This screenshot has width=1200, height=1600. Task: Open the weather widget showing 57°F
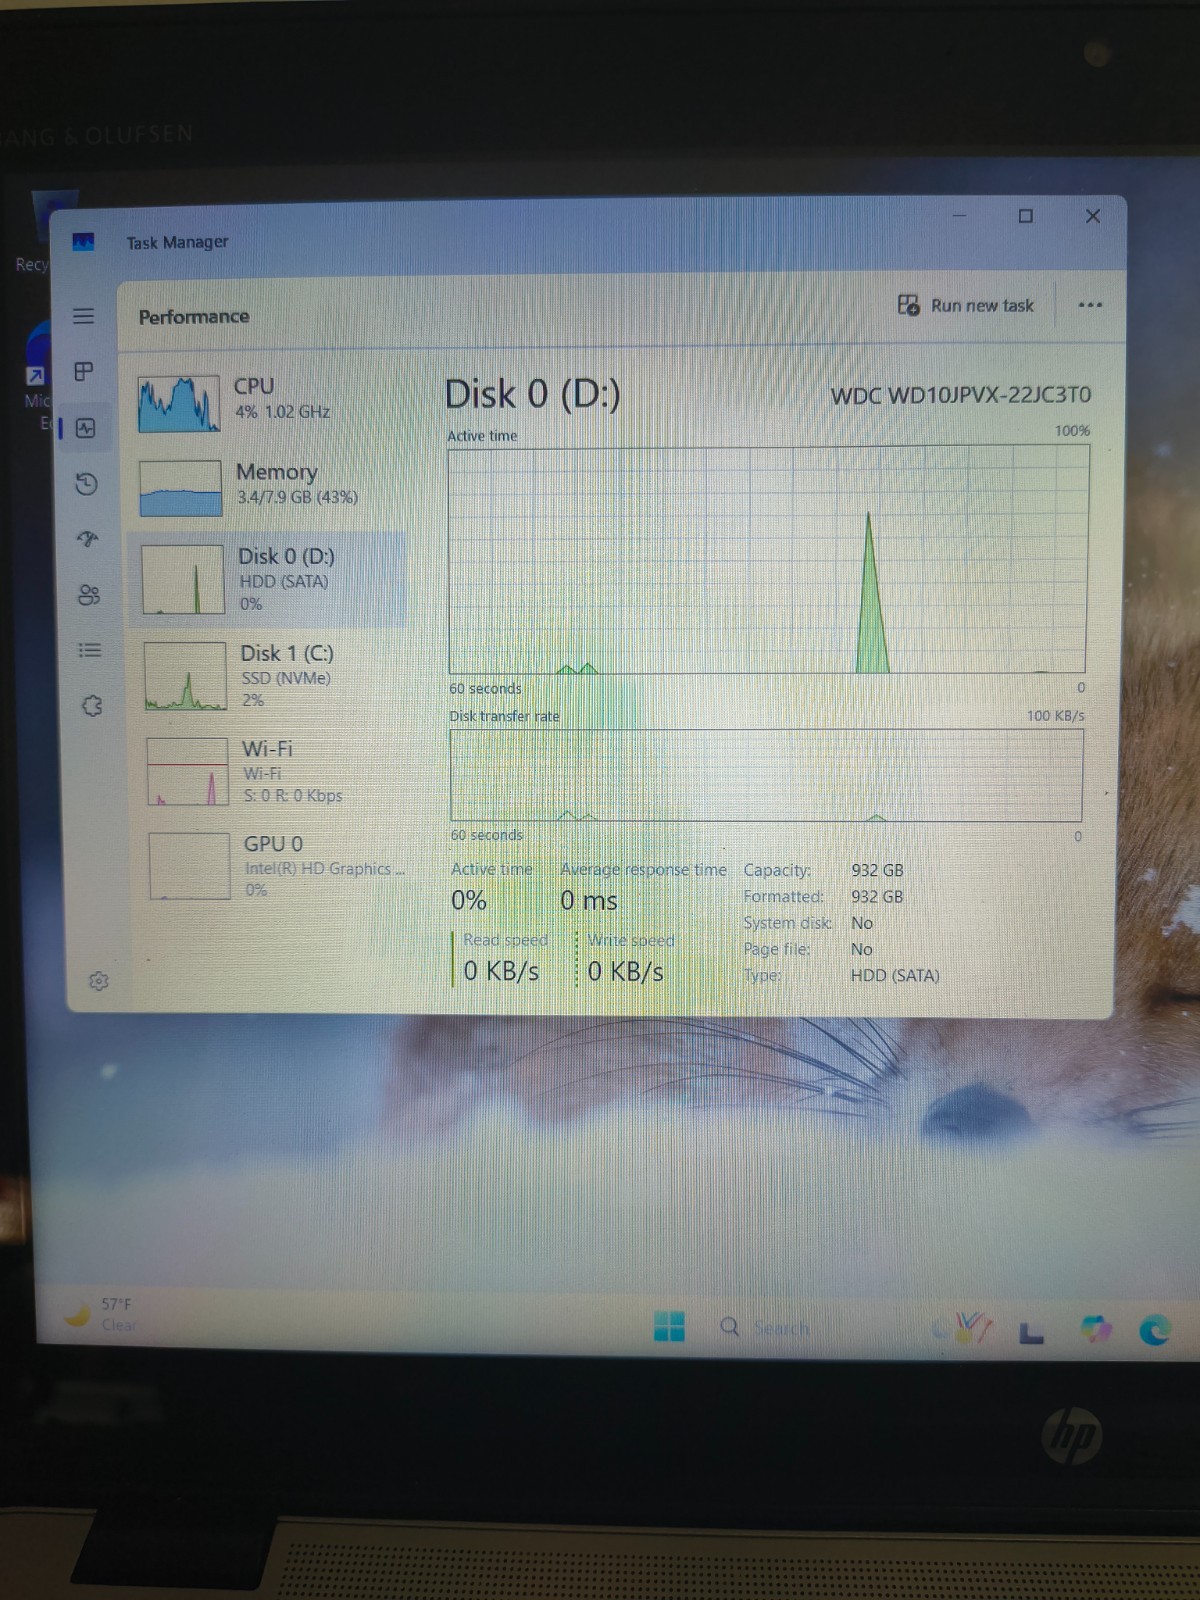(x=100, y=1314)
